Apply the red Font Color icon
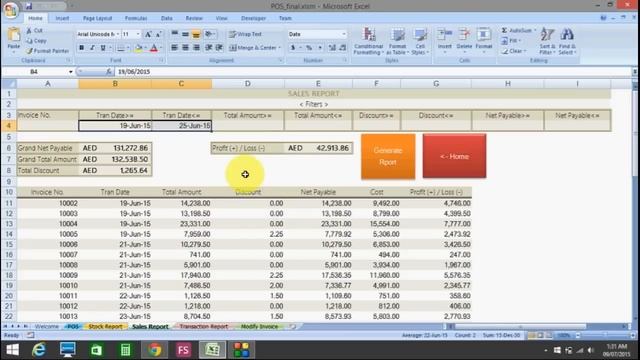Screen dimensions: 640x360 [x=154, y=48]
